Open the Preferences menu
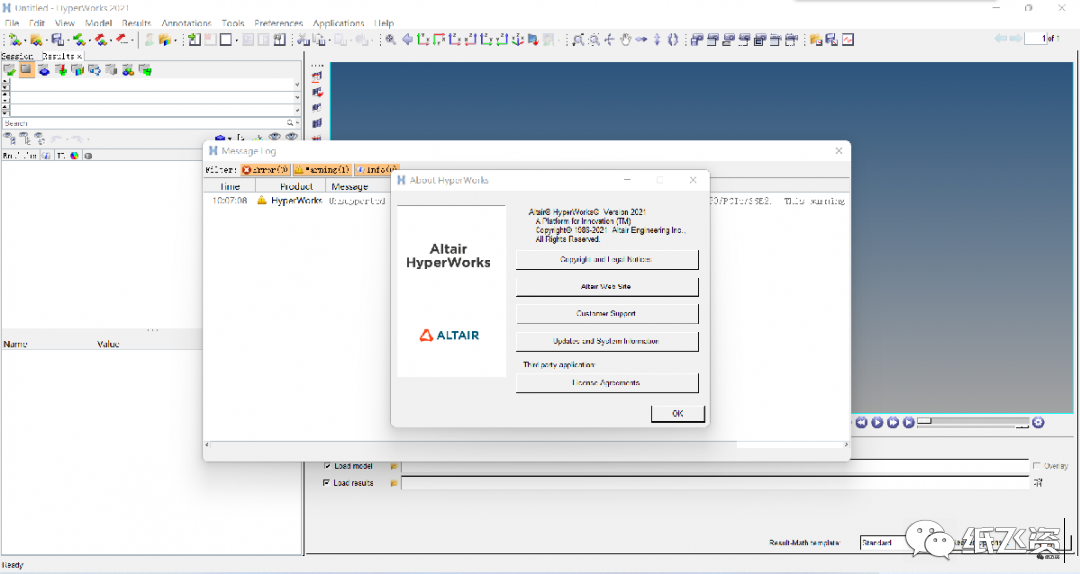Image resolution: width=1080 pixels, height=574 pixels. tap(278, 23)
